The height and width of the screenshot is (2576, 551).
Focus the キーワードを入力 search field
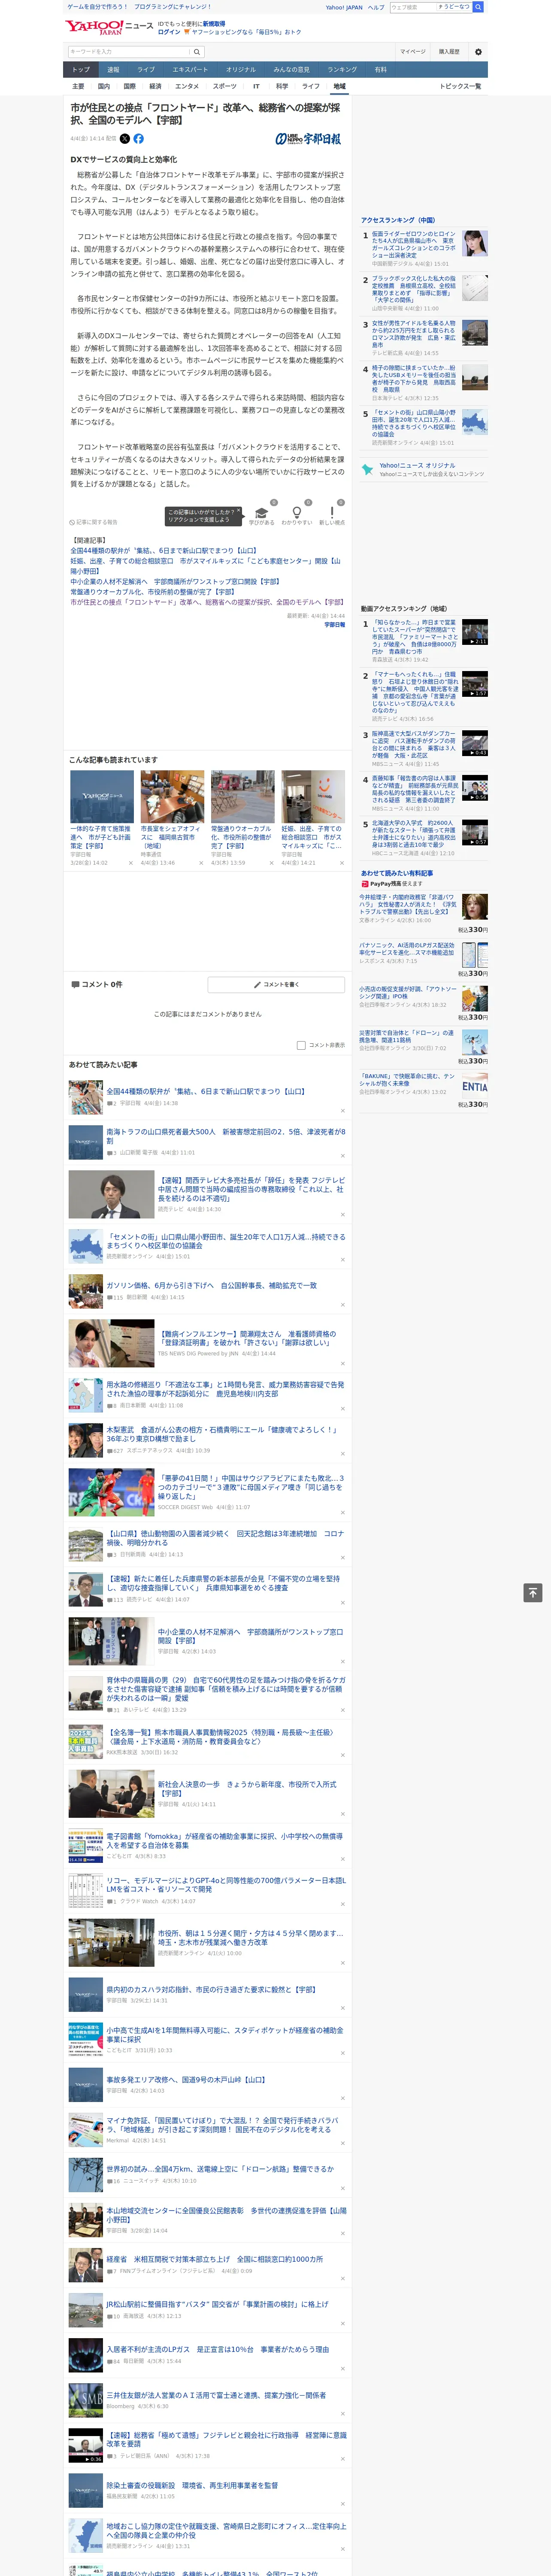click(x=129, y=52)
